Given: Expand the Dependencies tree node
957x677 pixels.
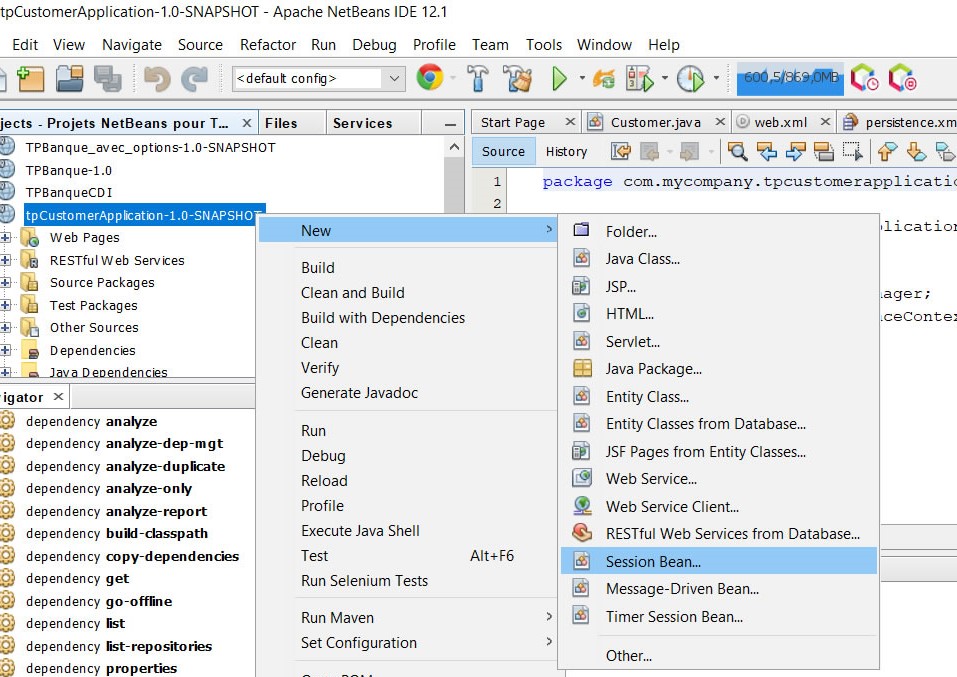Looking at the screenshot, I should pos(5,350).
